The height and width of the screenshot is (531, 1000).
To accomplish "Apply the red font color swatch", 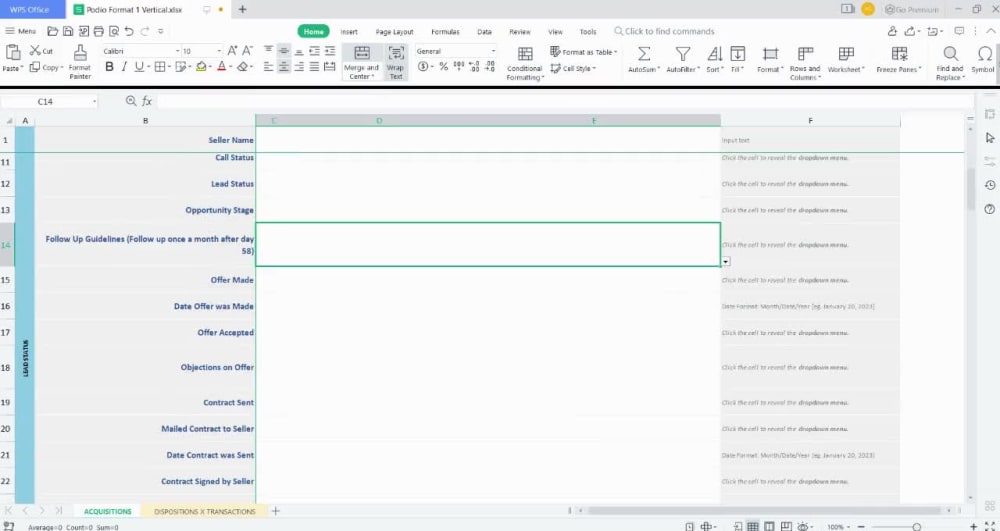I will coord(221,67).
